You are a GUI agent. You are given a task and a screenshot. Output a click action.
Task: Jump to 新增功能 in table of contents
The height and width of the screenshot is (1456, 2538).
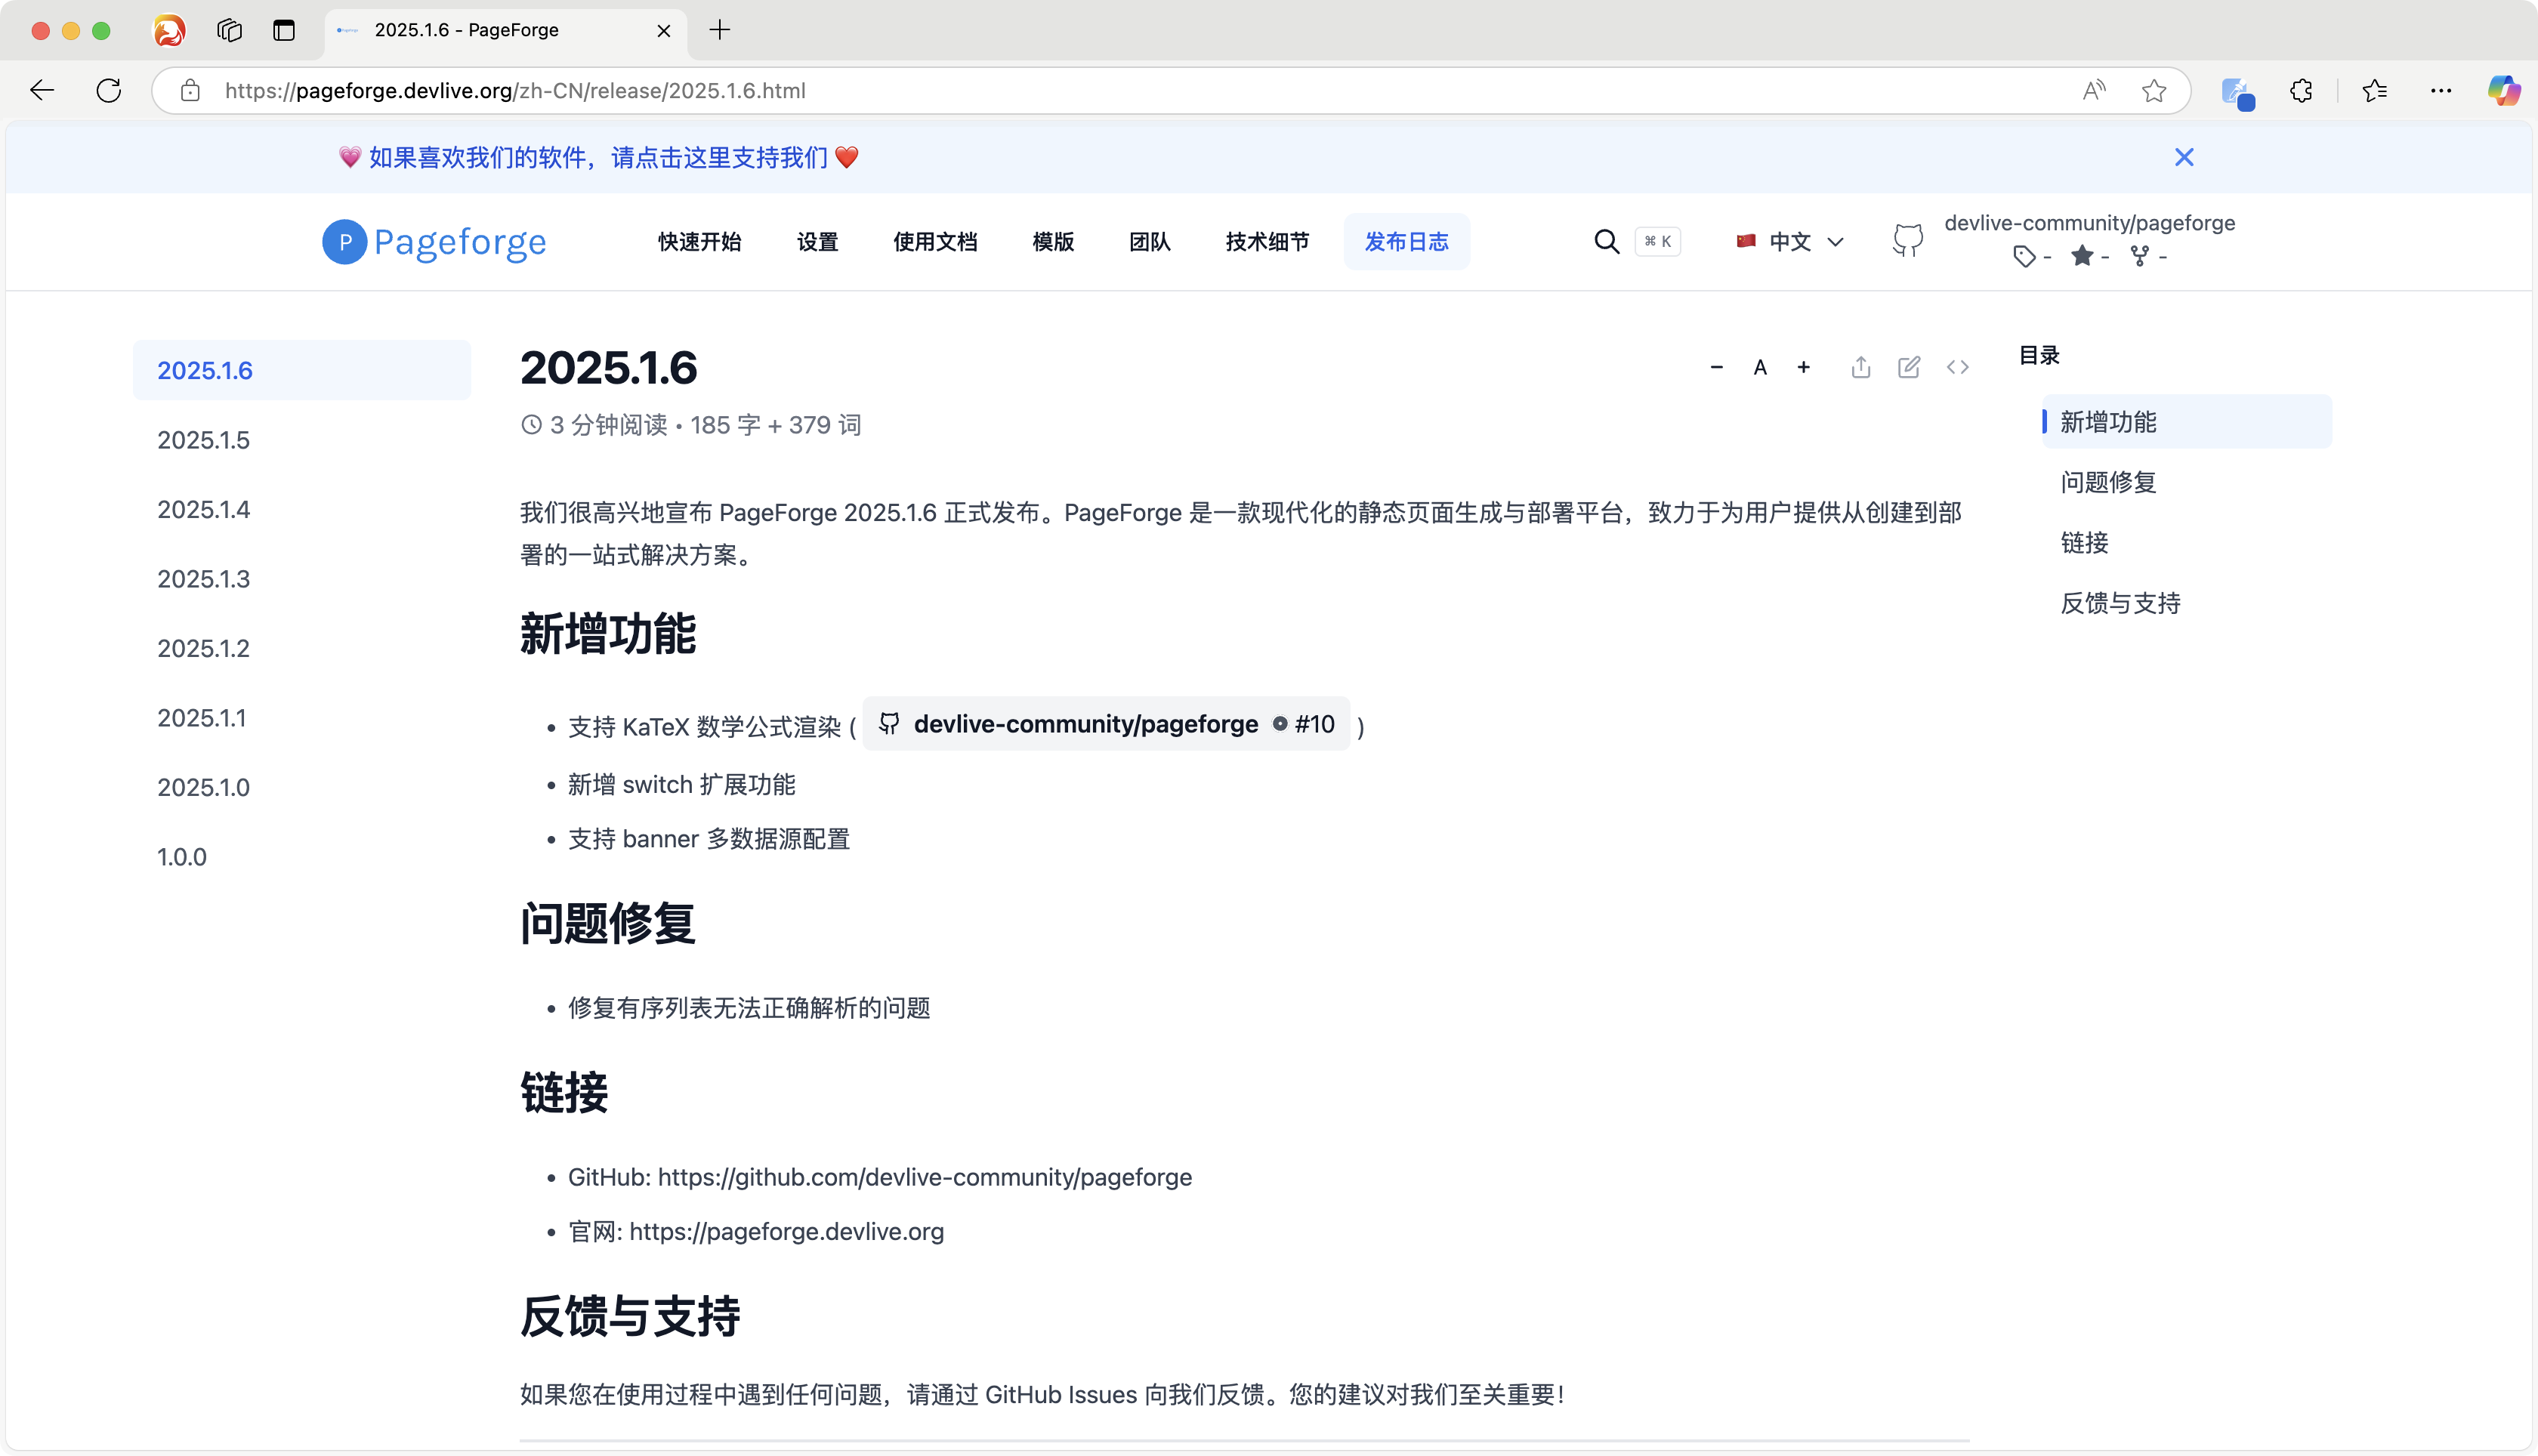pyautogui.click(x=2186, y=422)
